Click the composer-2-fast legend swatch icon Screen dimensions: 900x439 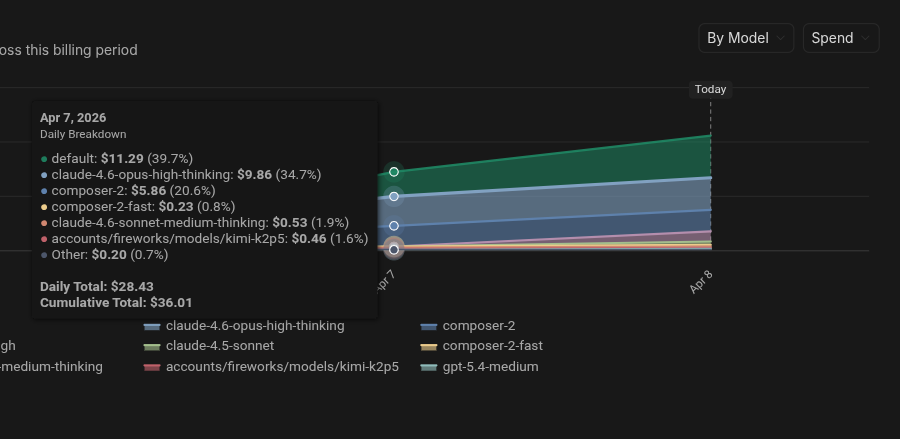(x=429, y=346)
